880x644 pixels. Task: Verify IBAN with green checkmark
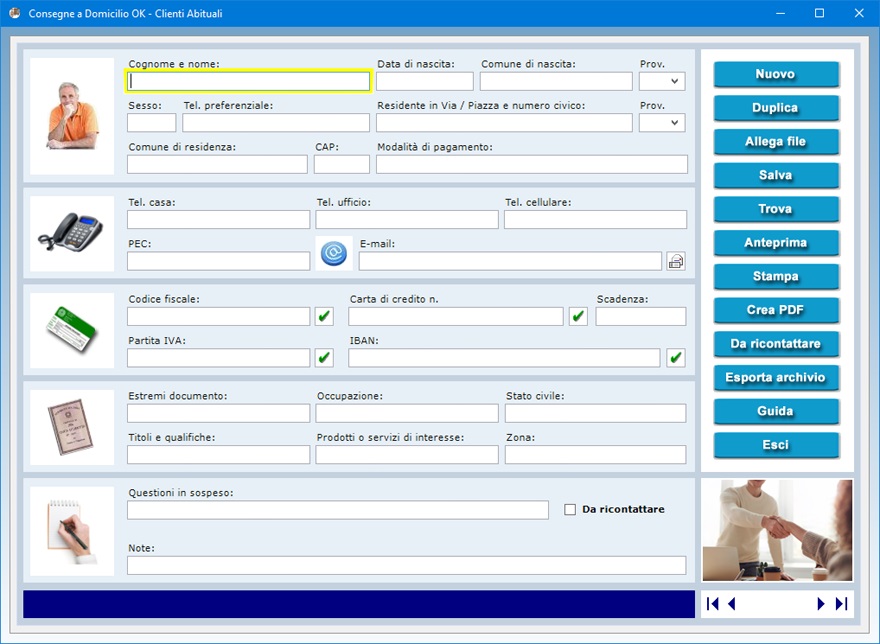tap(676, 358)
